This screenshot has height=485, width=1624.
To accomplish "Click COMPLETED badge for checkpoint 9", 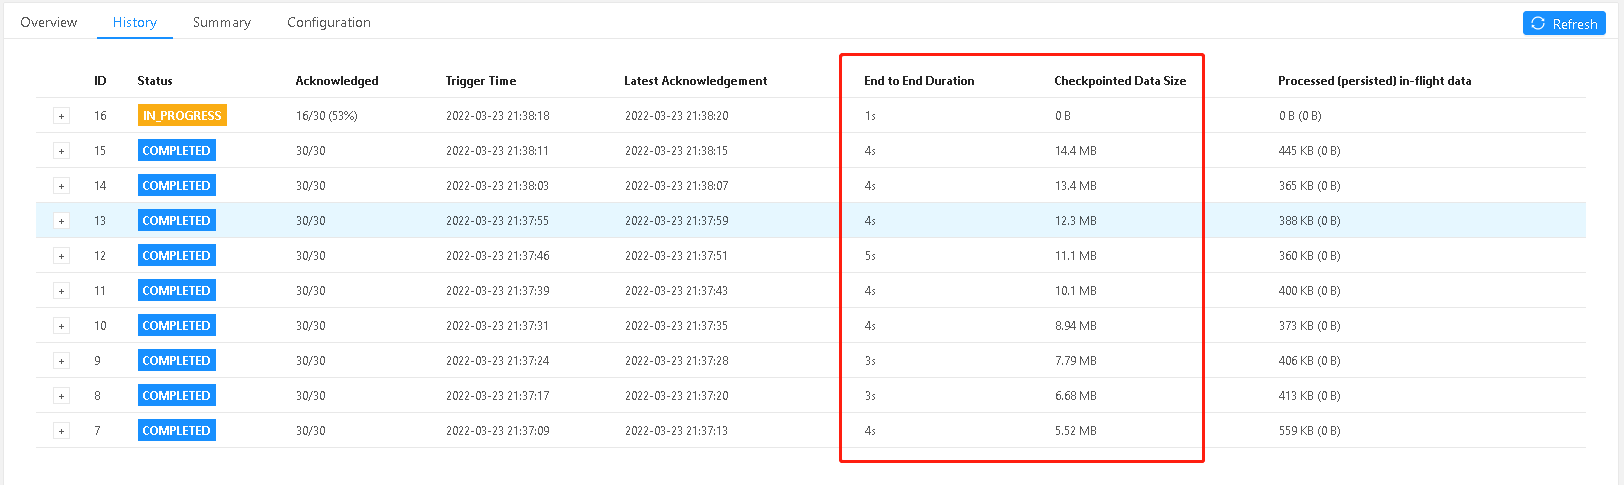I will [177, 360].
